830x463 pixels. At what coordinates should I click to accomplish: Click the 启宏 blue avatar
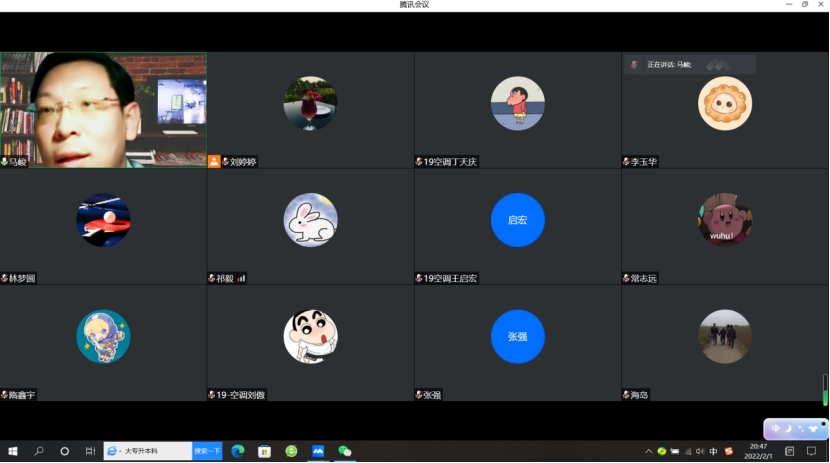click(517, 220)
